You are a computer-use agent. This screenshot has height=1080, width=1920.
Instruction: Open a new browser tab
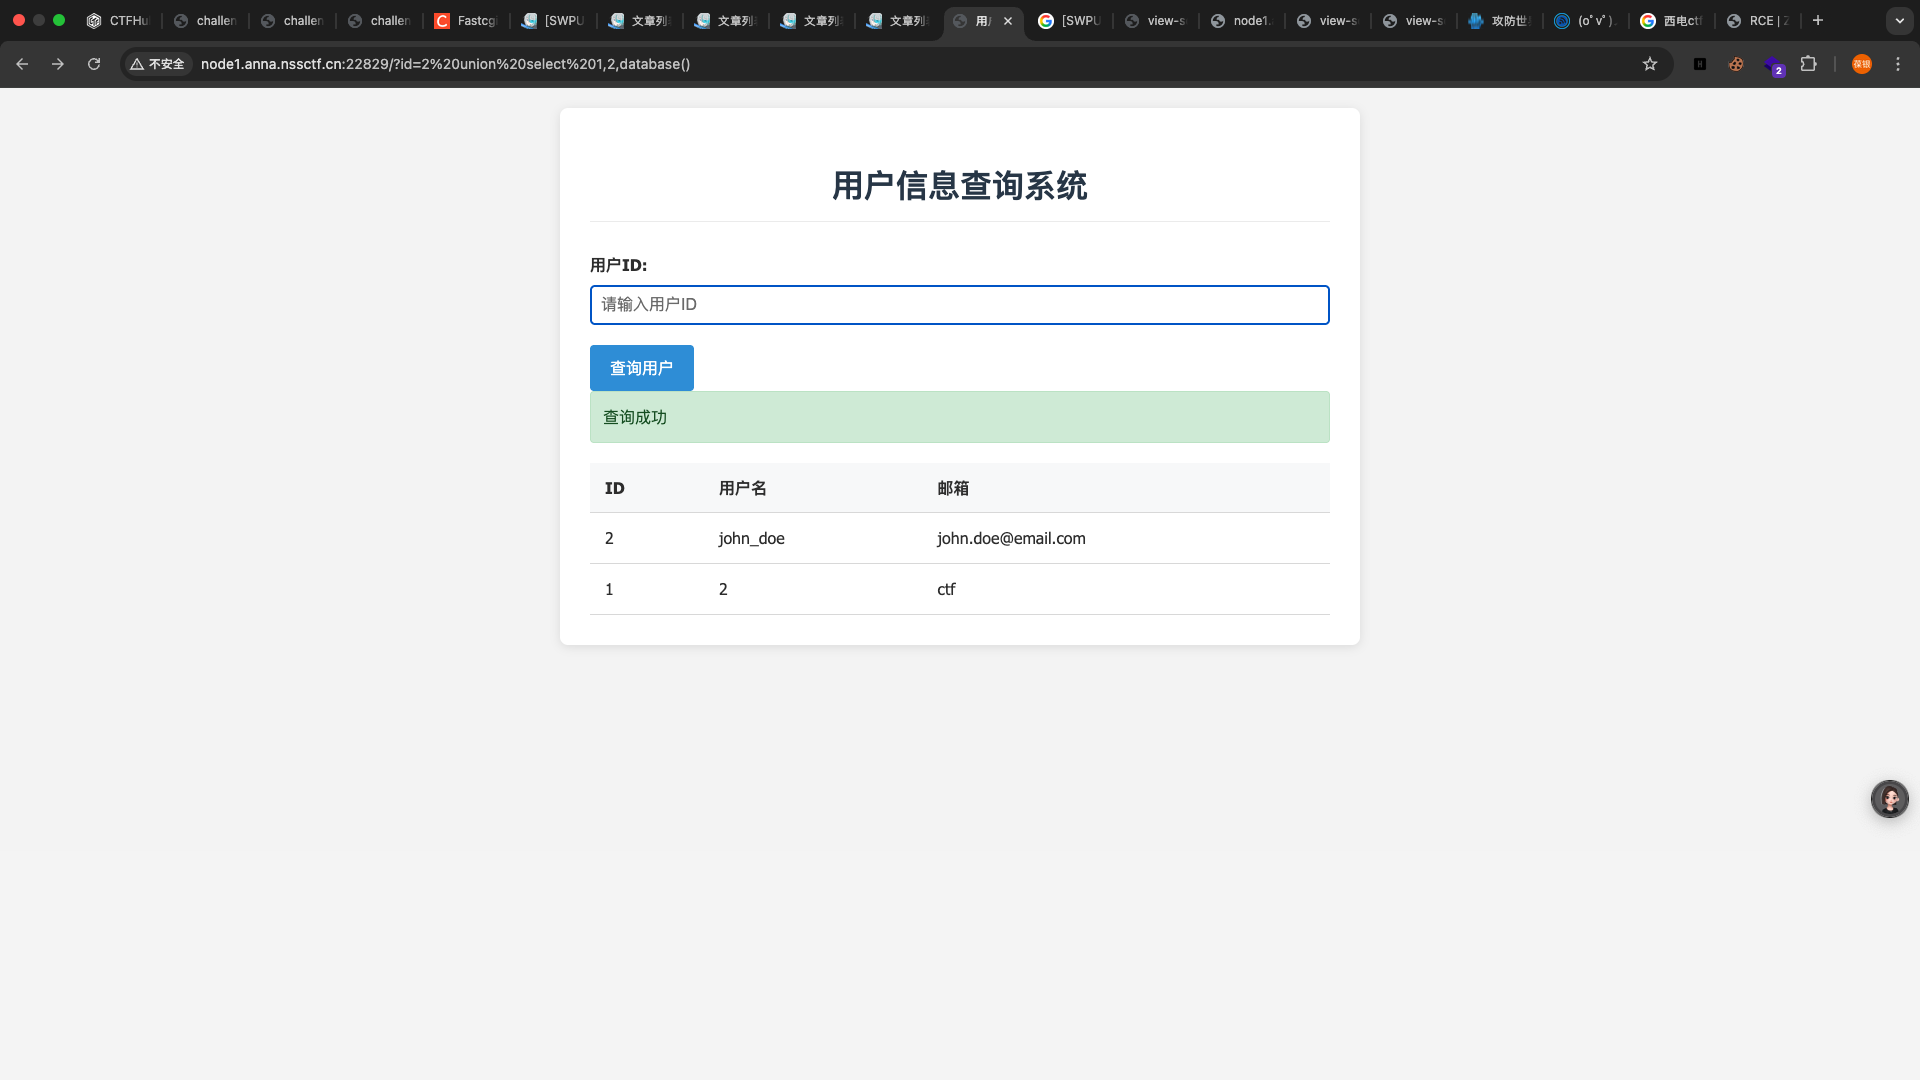click(x=1818, y=20)
